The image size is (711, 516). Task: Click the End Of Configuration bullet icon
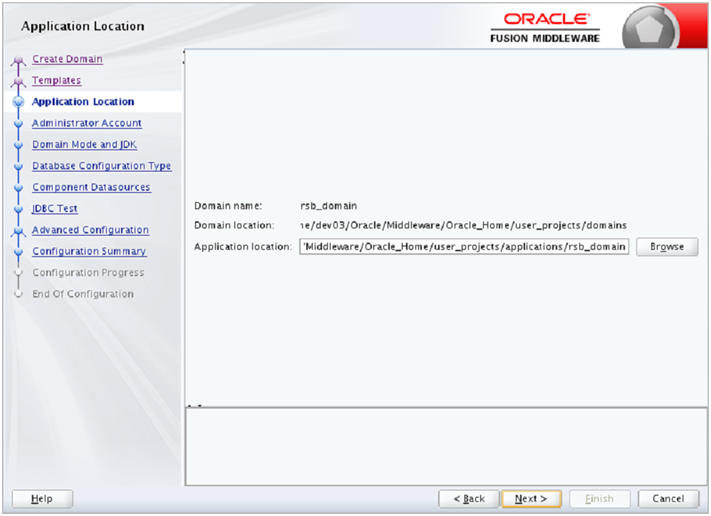click(x=18, y=294)
